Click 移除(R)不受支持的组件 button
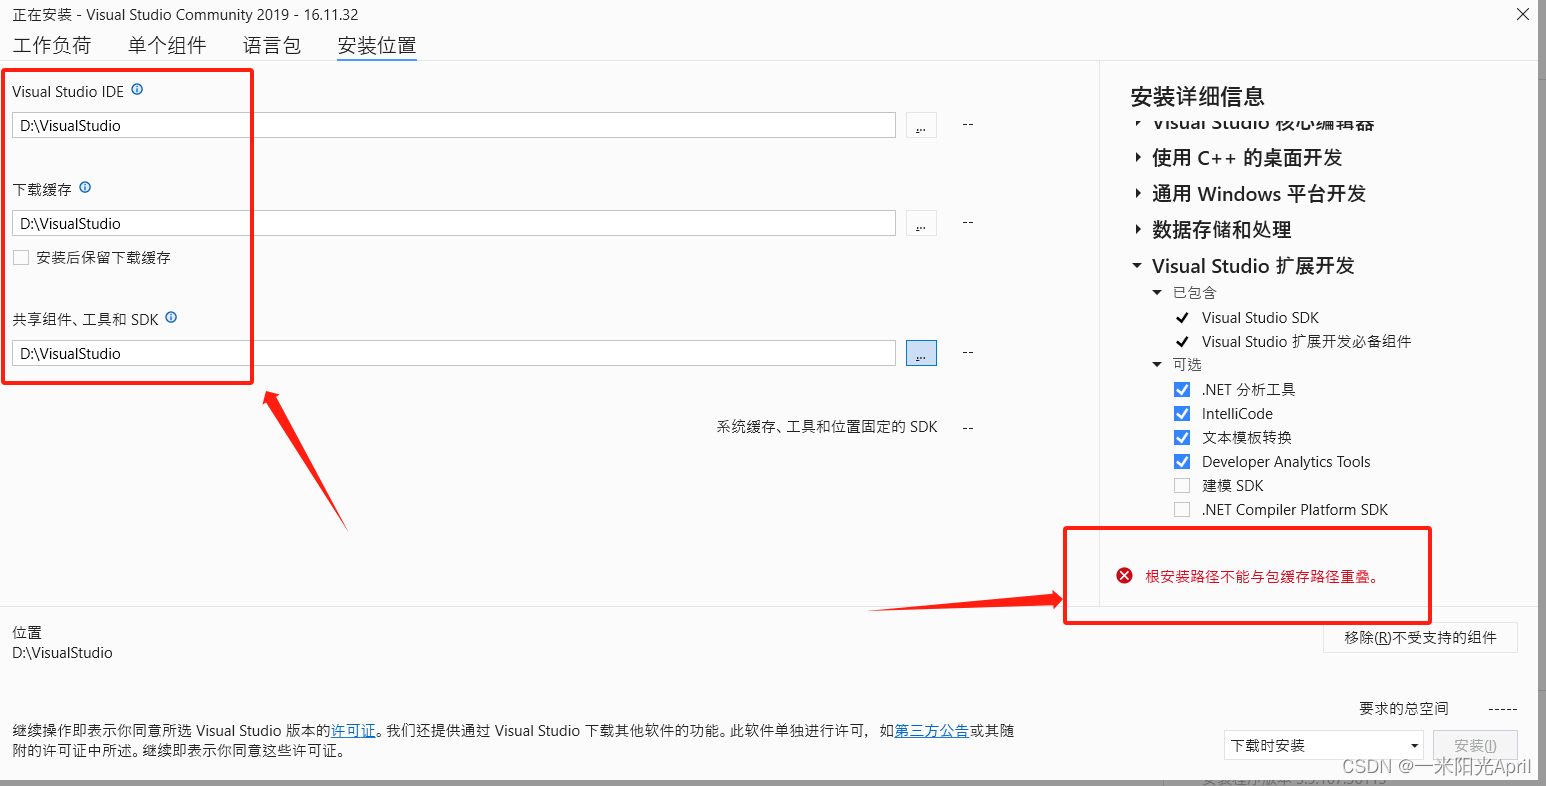The width and height of the screenshot is (1546, 786). click(1420, 637)
